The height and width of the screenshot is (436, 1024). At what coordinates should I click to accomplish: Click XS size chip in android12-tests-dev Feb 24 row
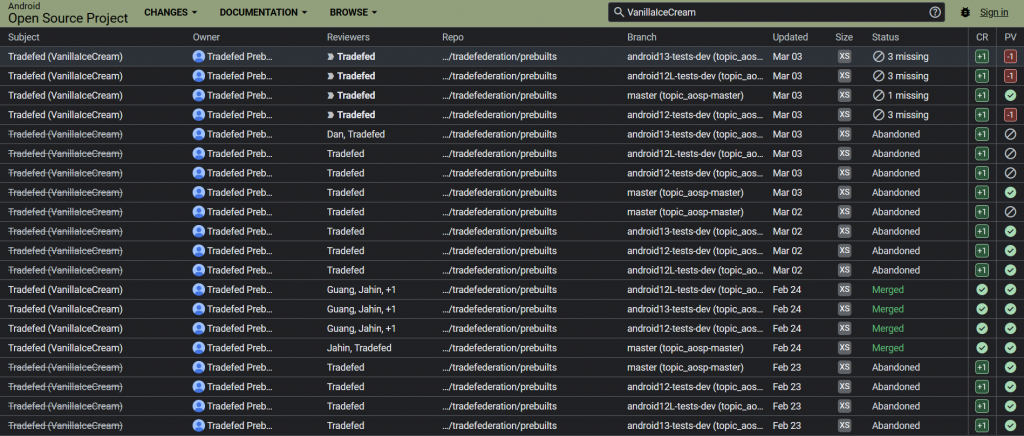pos(844,328)
